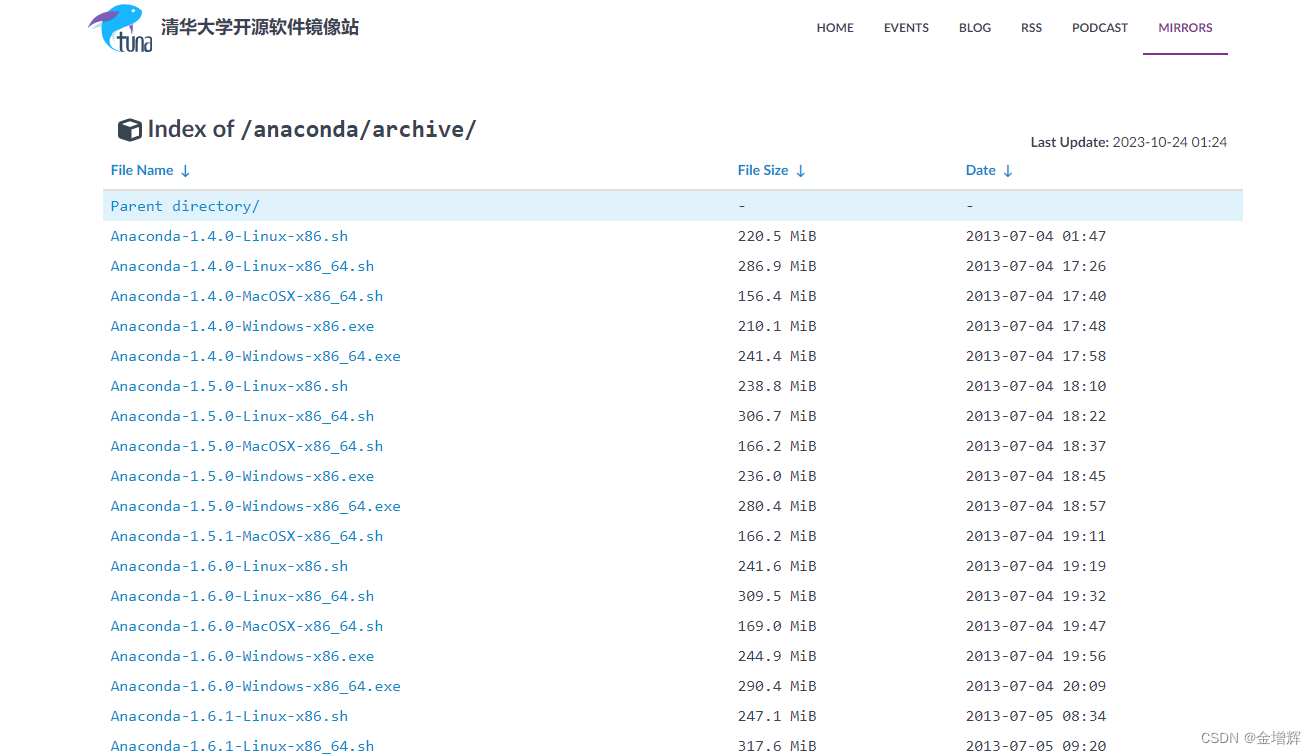Image resolution: width=1316 pixels, height=754 pixels.
Task: Go to the BLOG page
Action: (975, 28)
